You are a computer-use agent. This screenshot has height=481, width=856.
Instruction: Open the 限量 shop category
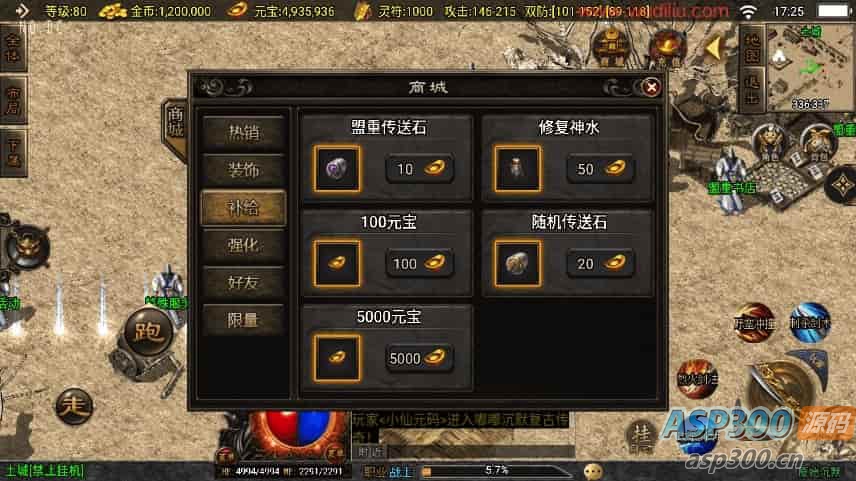(243, 320)
